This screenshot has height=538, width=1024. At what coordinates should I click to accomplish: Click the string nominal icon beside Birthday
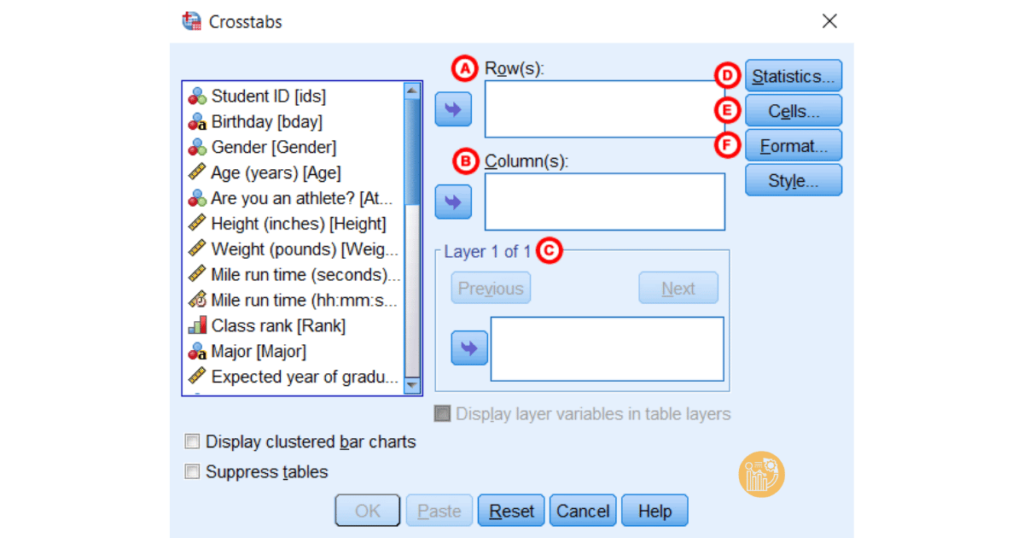click(x=197, y=121)
